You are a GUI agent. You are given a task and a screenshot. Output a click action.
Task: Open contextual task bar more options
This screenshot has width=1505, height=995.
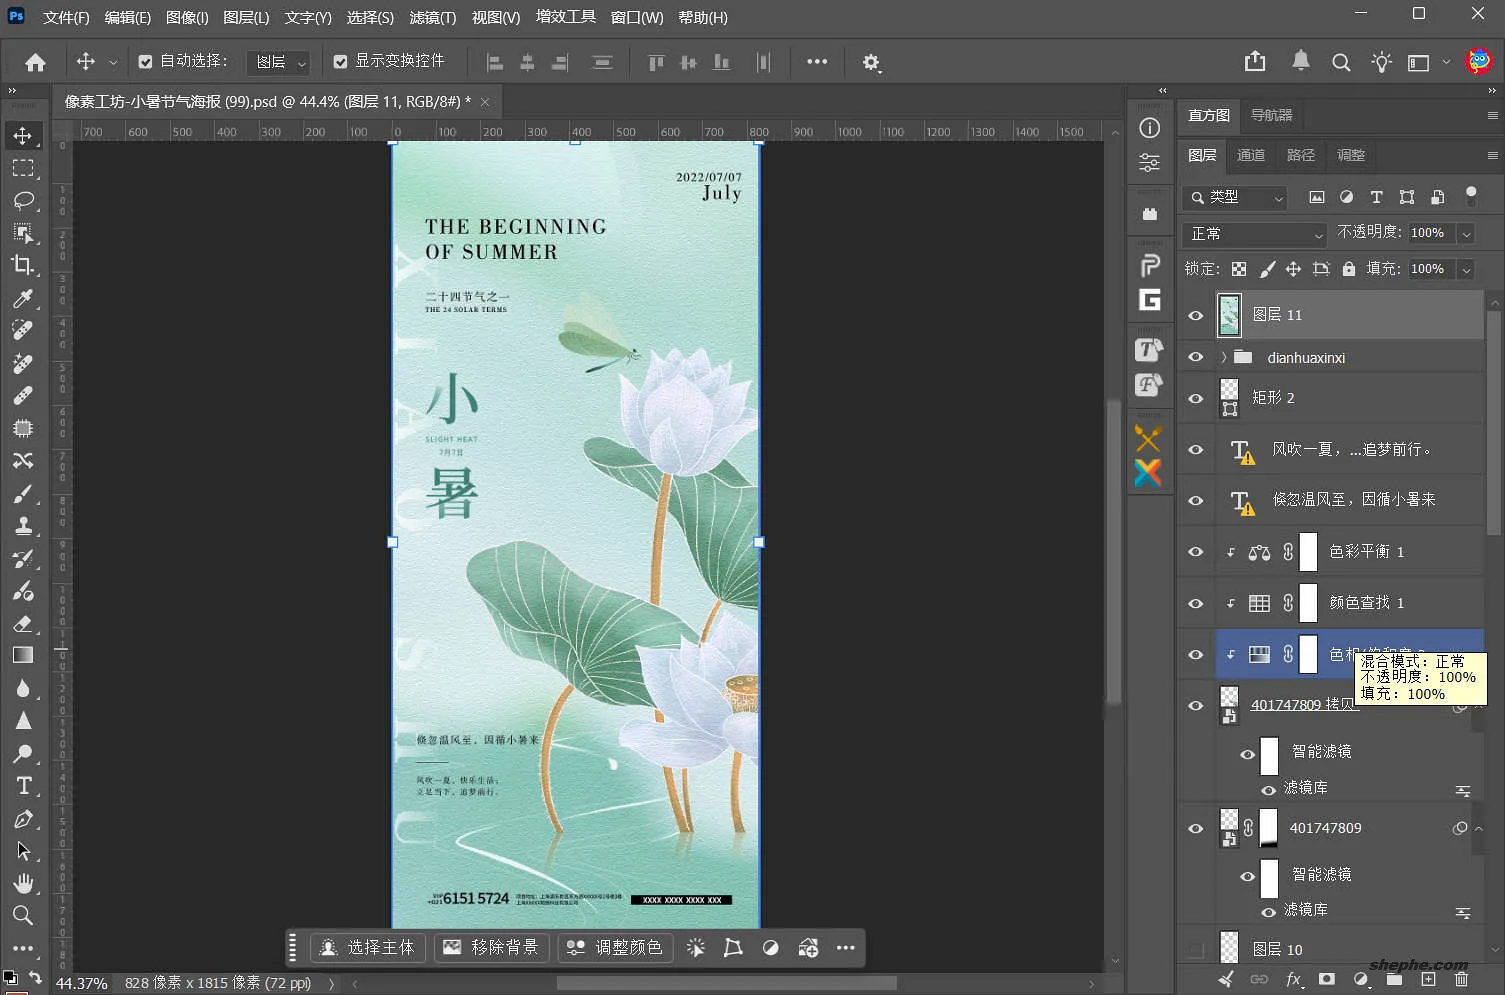point(845,947)
